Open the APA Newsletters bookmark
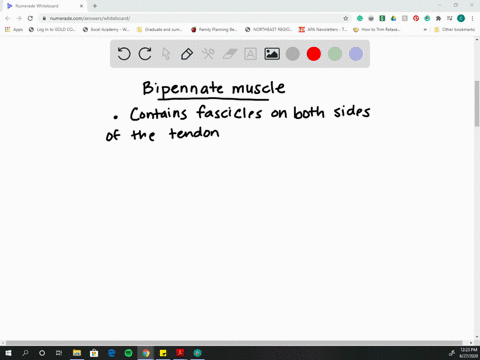480x360 pixels. pyautogui.click(x=323, y=29)
